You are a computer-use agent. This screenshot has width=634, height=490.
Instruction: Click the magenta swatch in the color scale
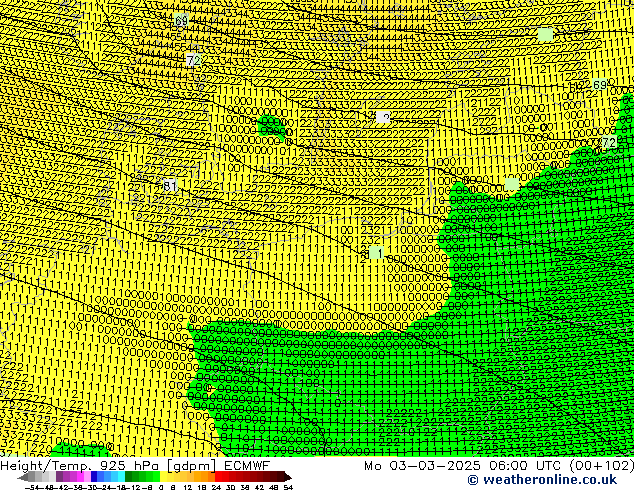80,477
